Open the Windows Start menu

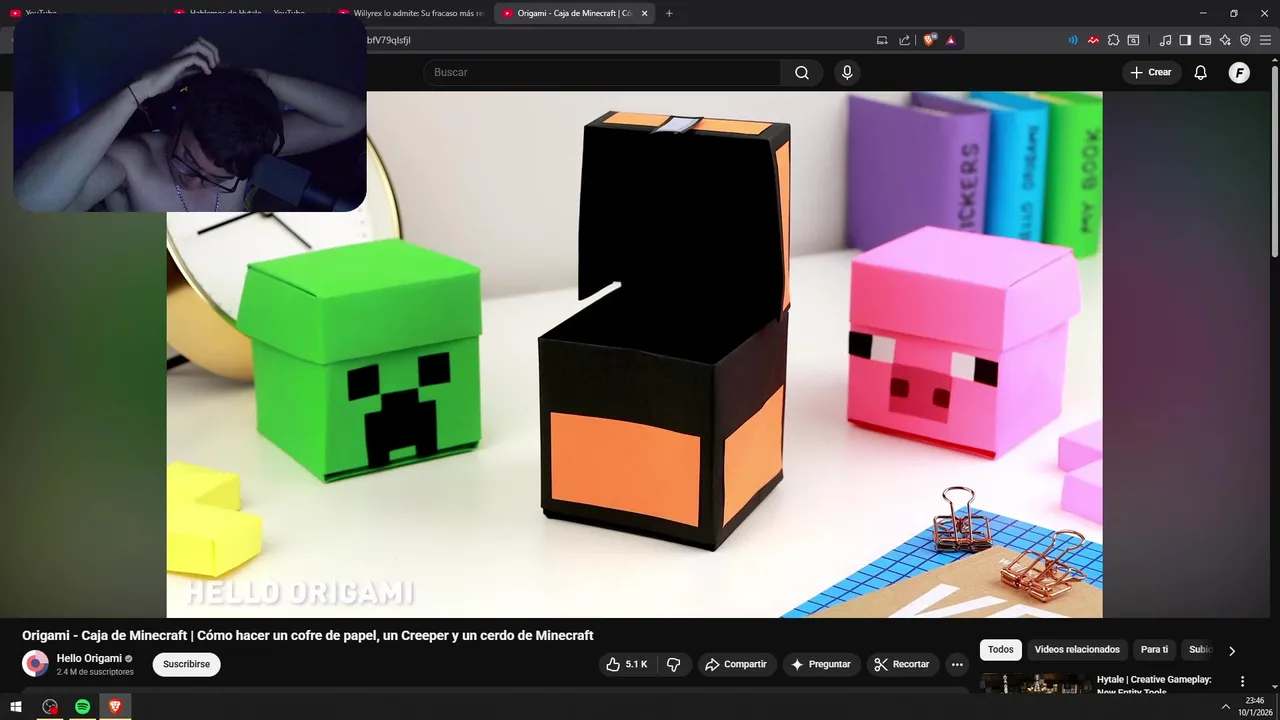tap(15, 707)
